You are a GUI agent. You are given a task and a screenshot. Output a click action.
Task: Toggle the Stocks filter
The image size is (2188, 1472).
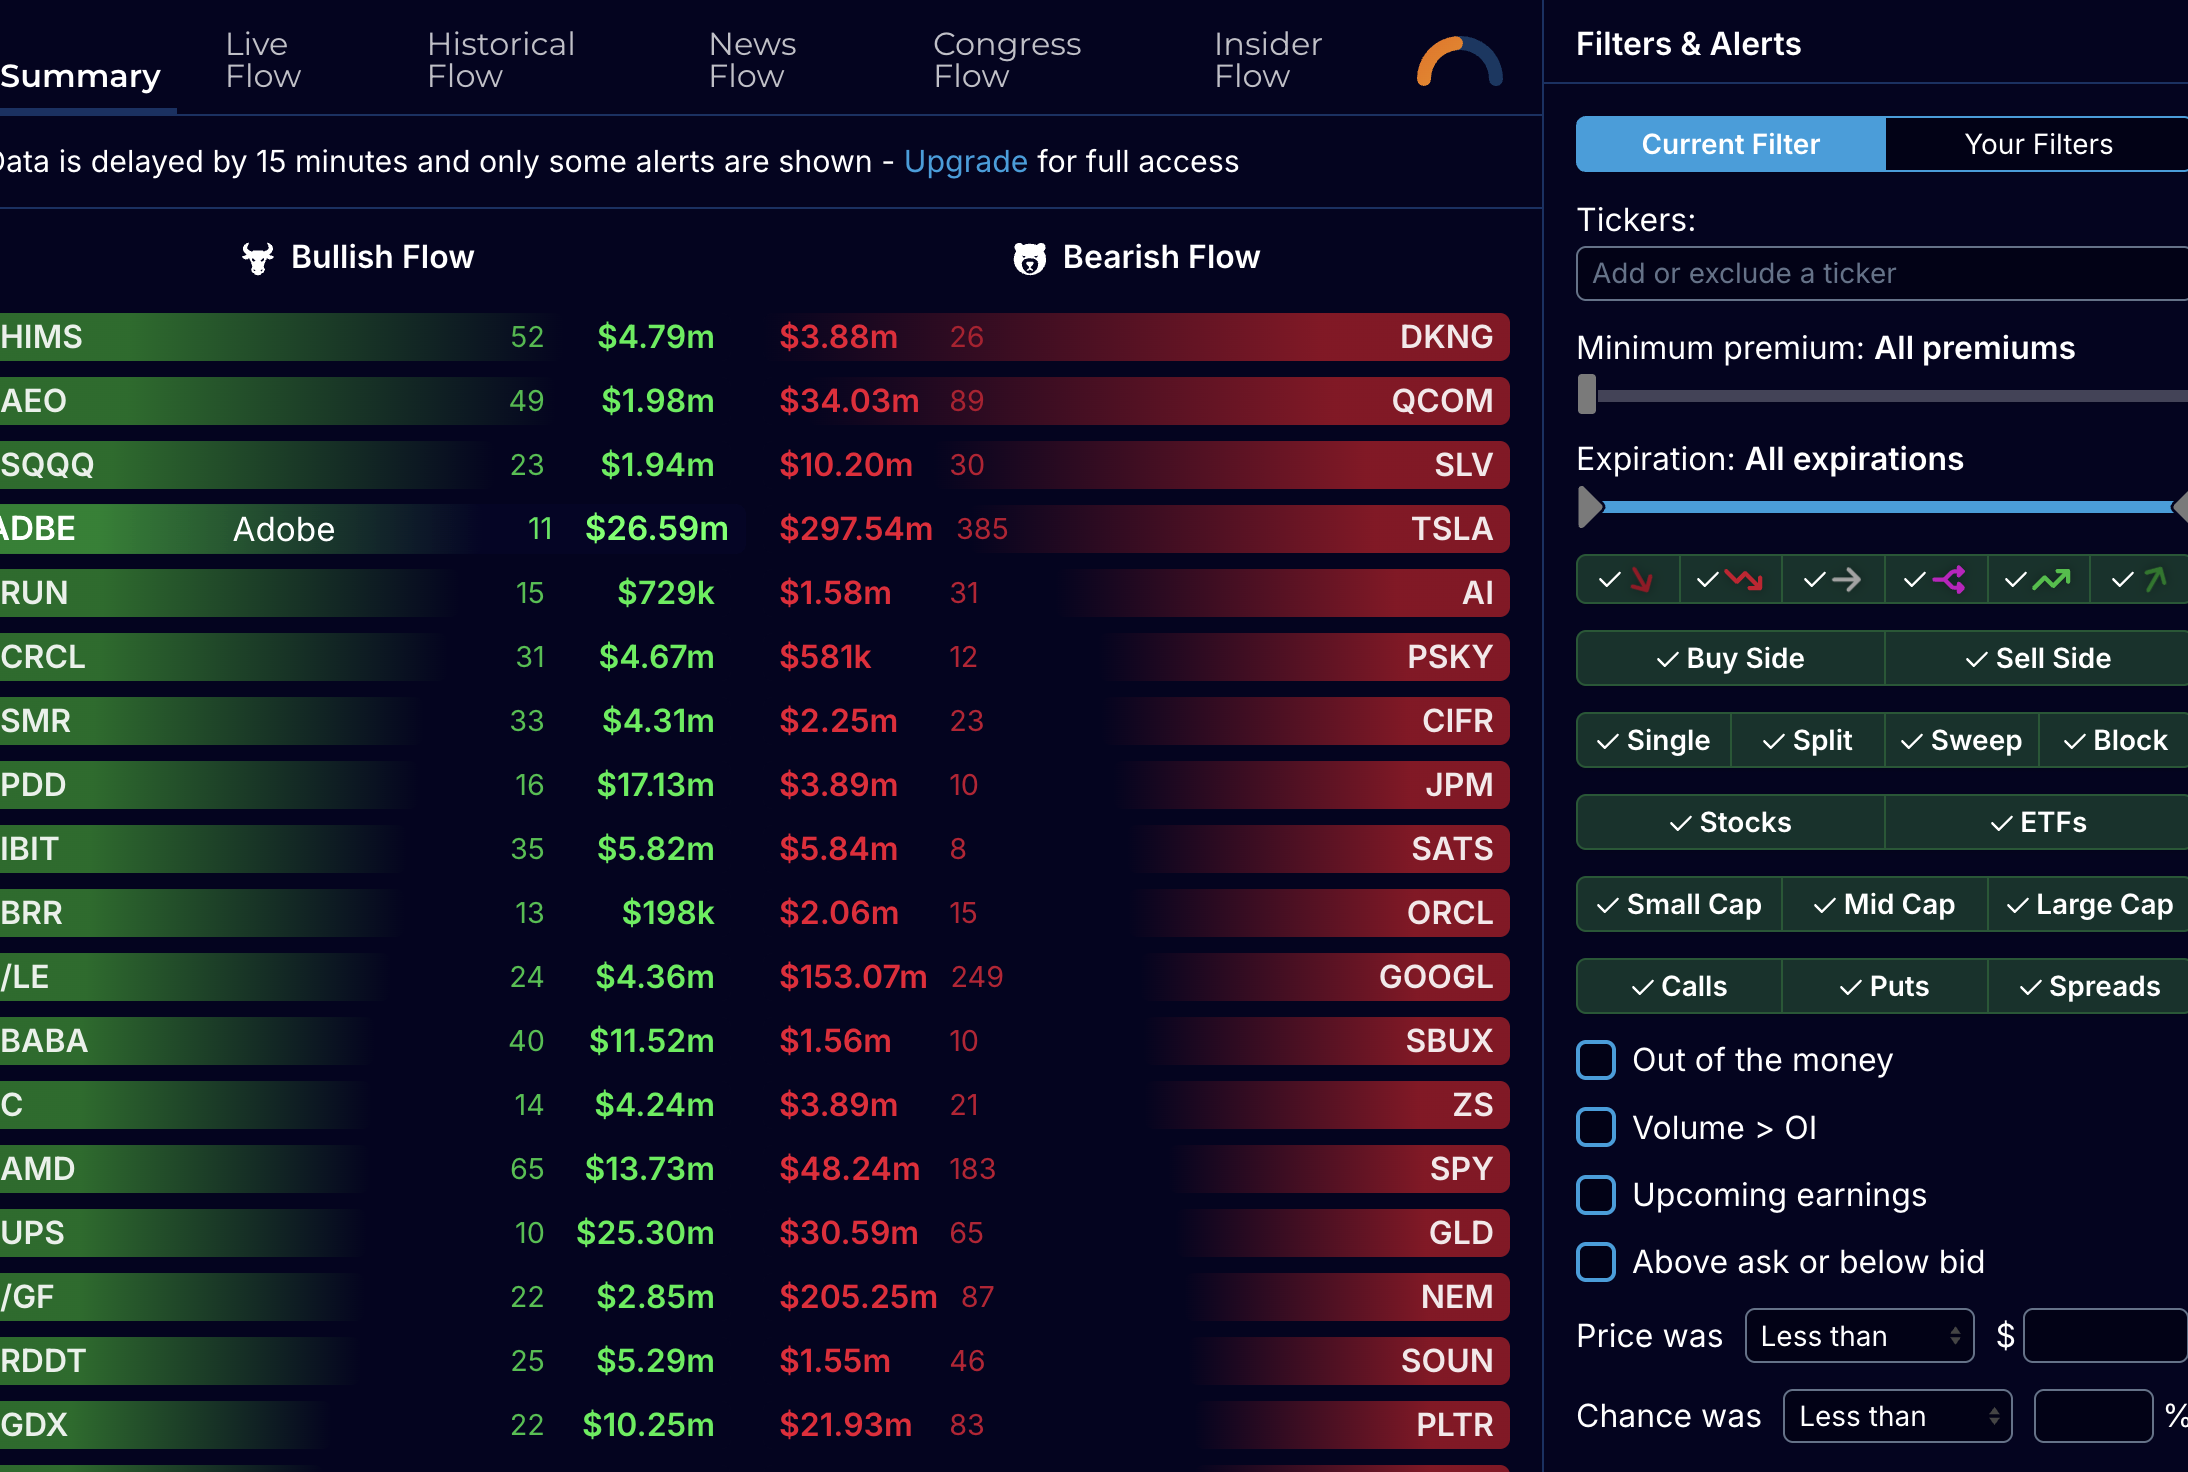click(1731, 822)
